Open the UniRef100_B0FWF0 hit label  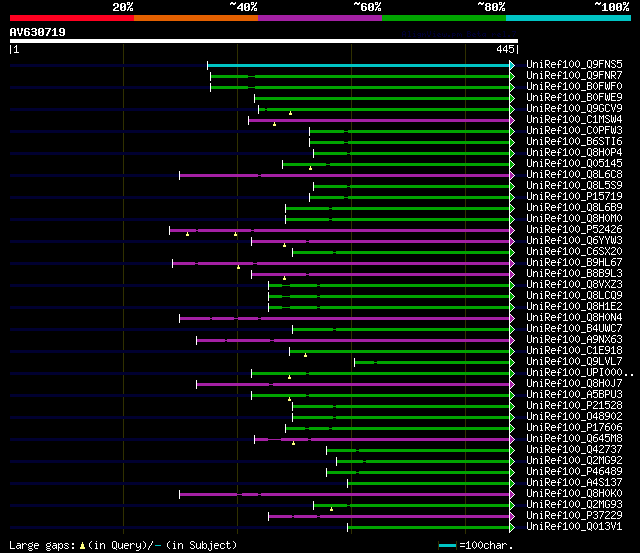[x=574, y=87]
